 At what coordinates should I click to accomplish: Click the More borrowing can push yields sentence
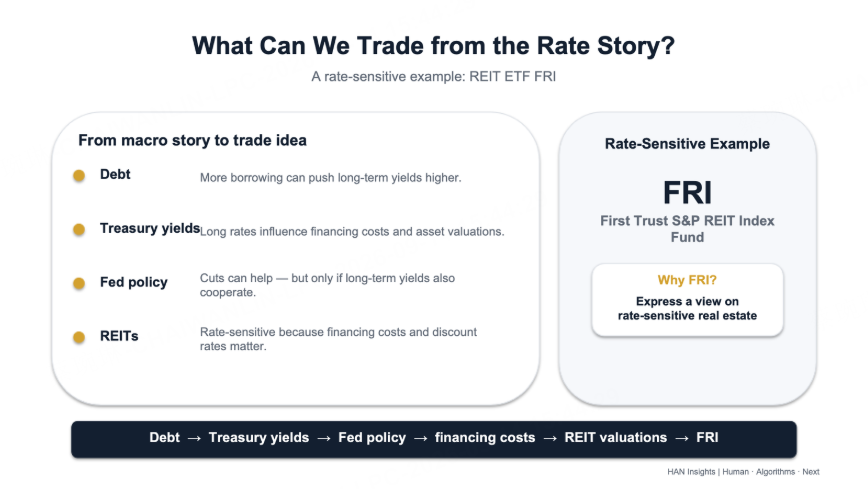330,178
